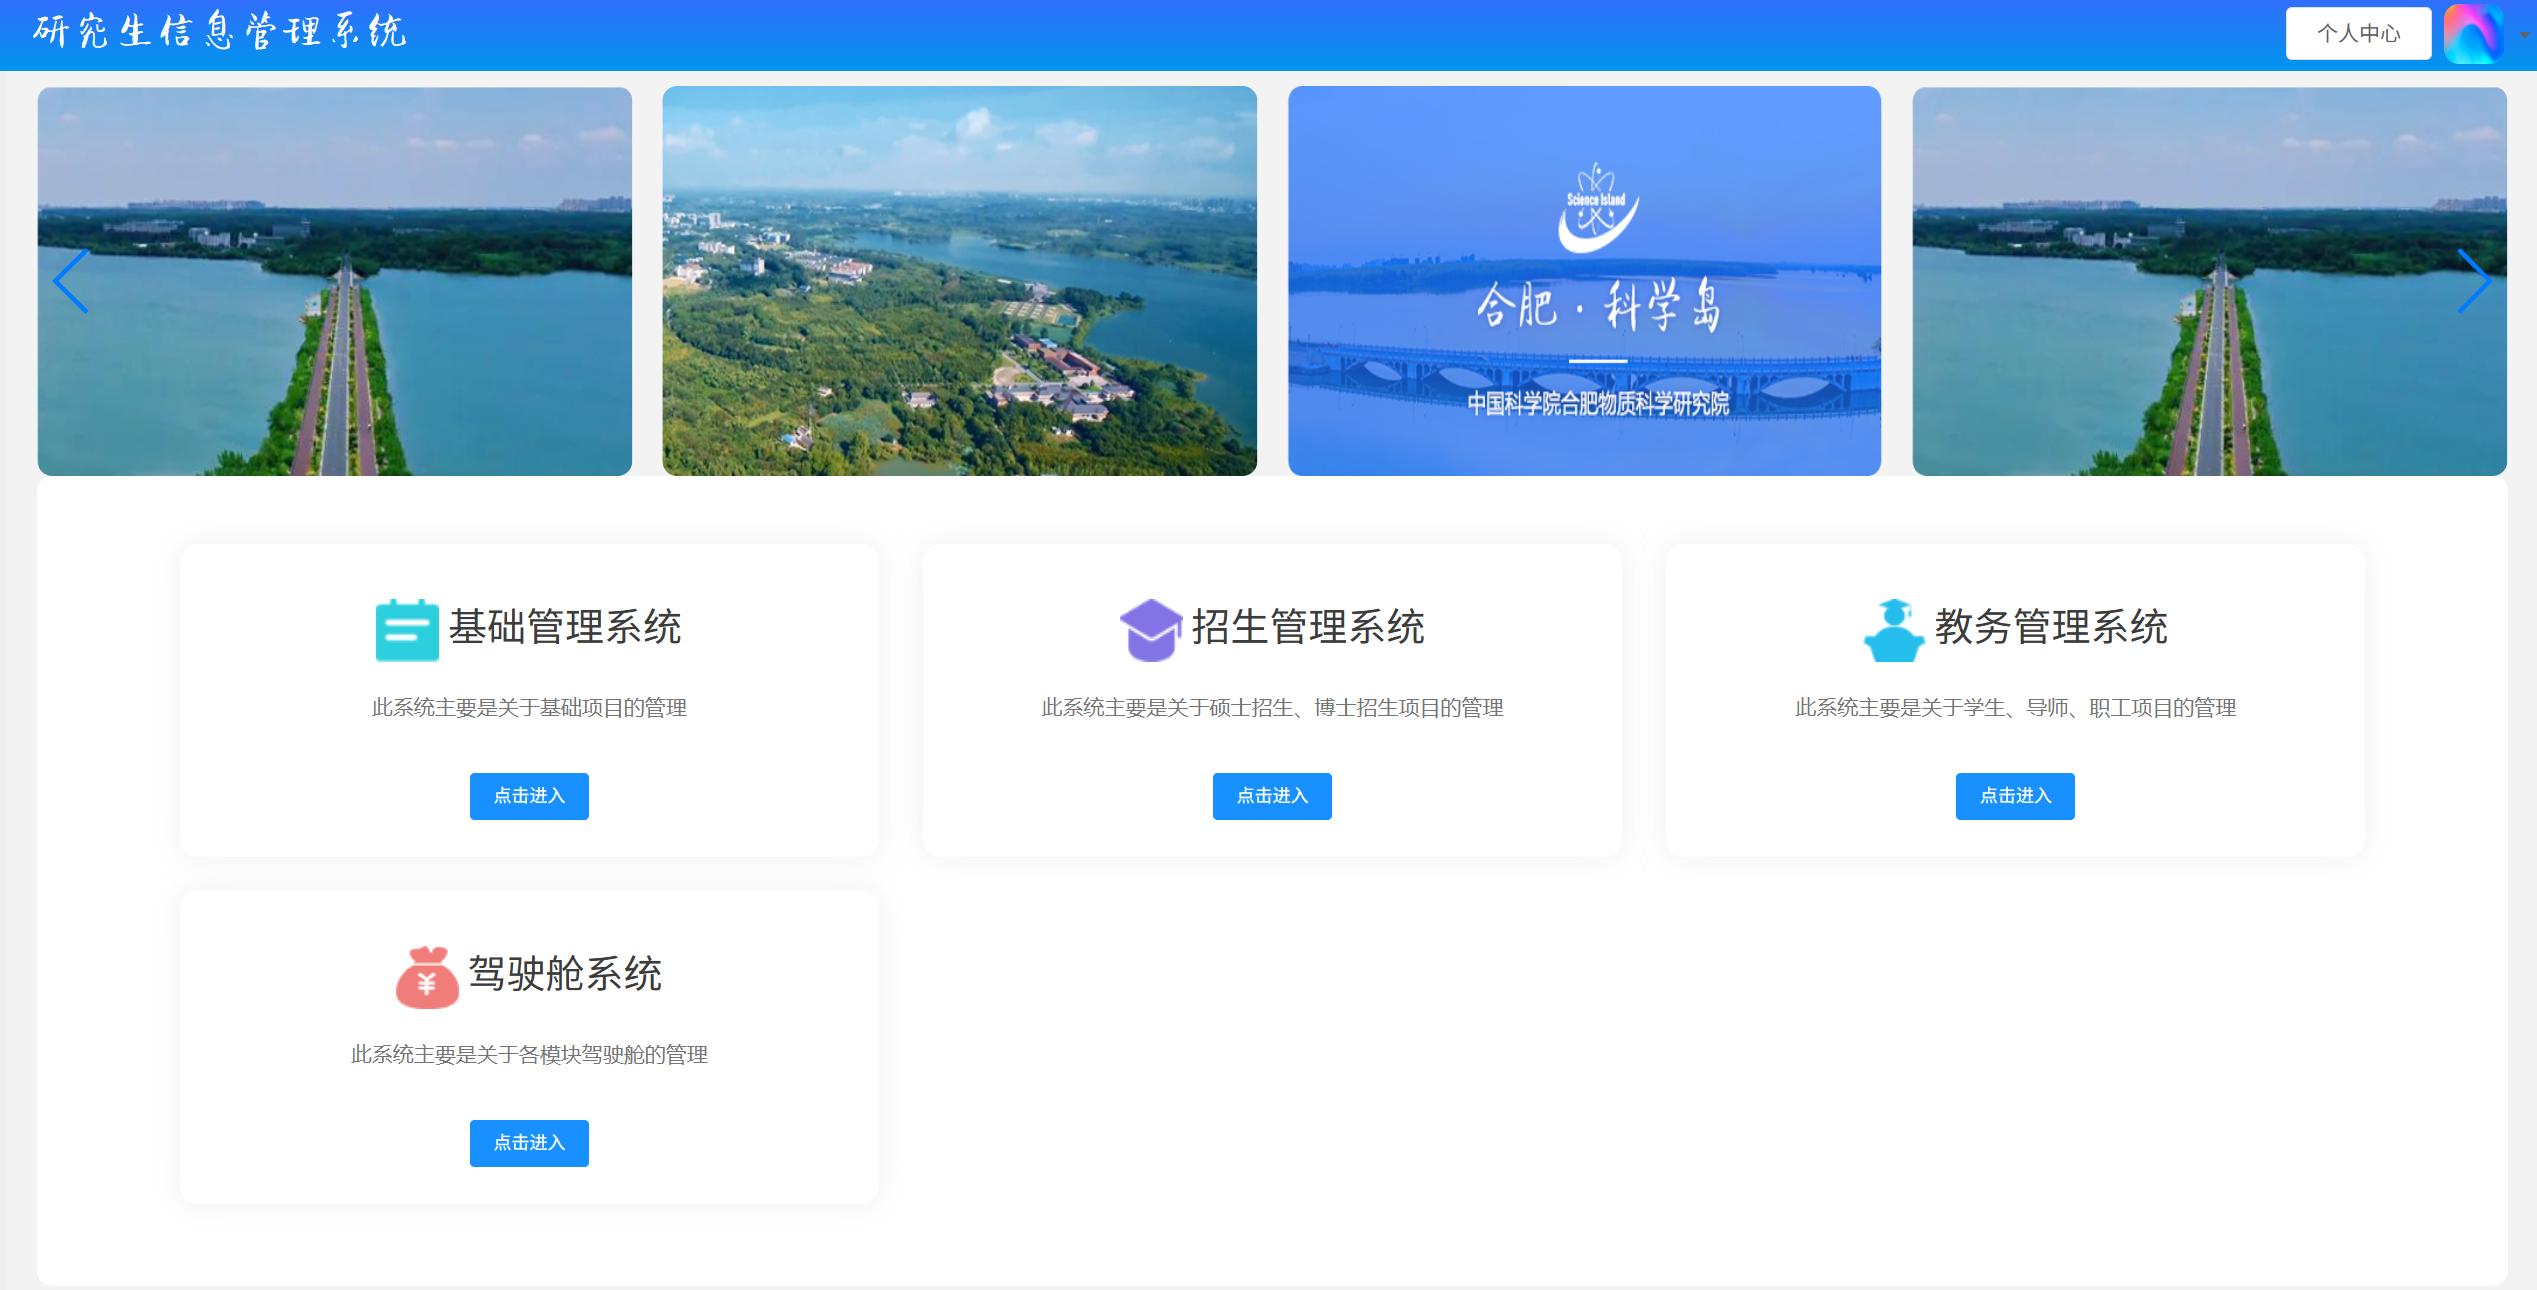Image resolution: width=2537 pixels, height=1290 pixels.
Task: Click the 研究生信息管理系统 header title
Action: pos(220,32)
